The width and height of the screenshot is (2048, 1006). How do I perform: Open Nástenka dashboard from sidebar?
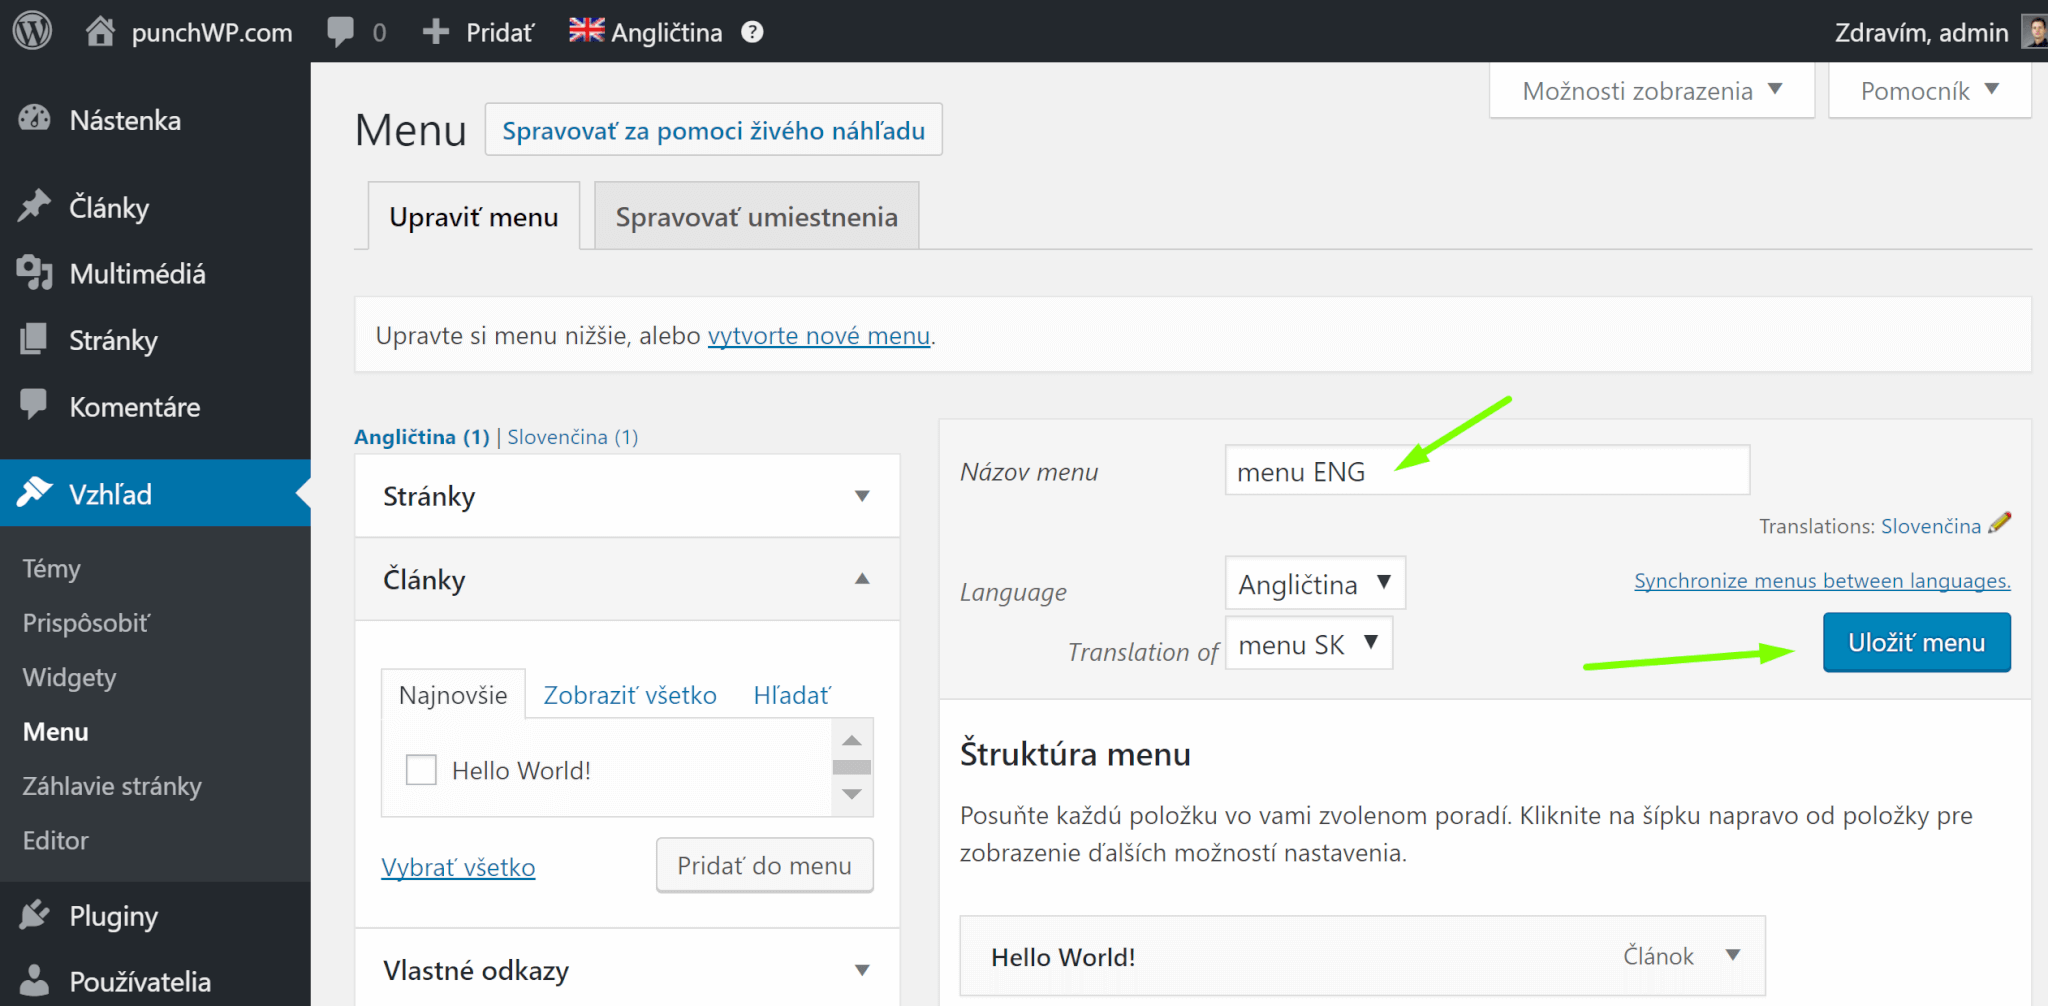click(125, 121)
